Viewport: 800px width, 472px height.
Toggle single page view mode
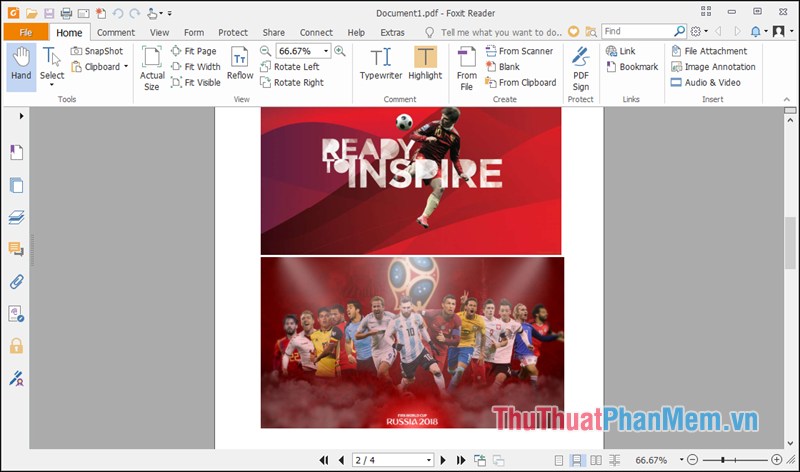click(559, 460)
